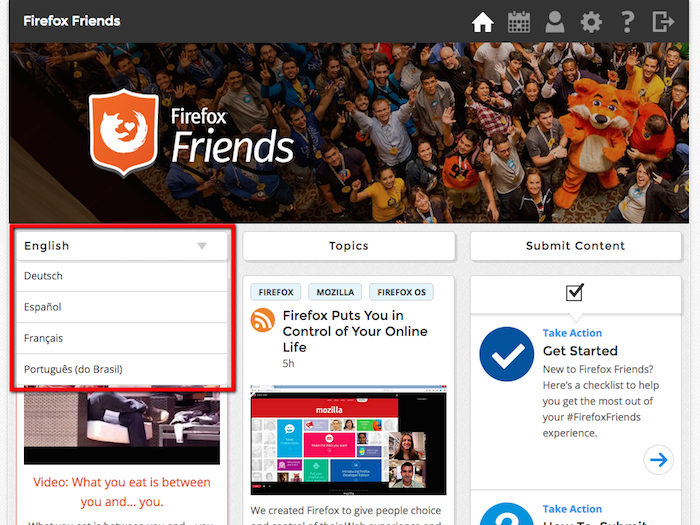
Task: Click the blue arrow on Get Started
Action: tap(658, 459)
